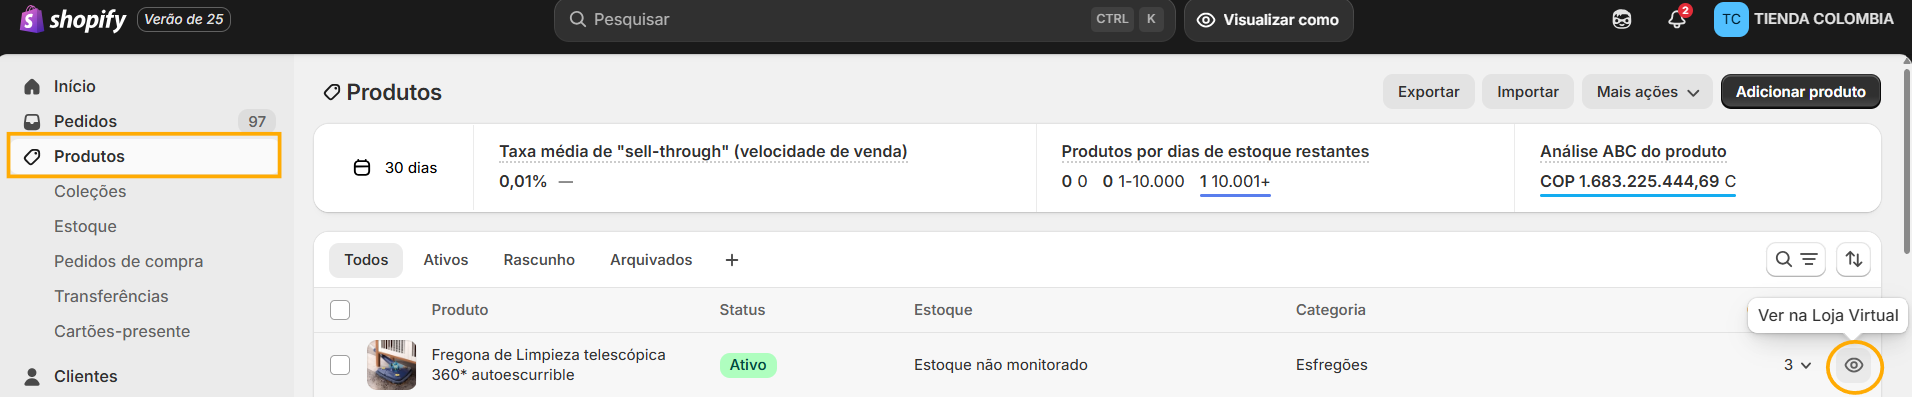1912x397 pixels.
Task: Click the Início home icon
Action: pos(32,87)
